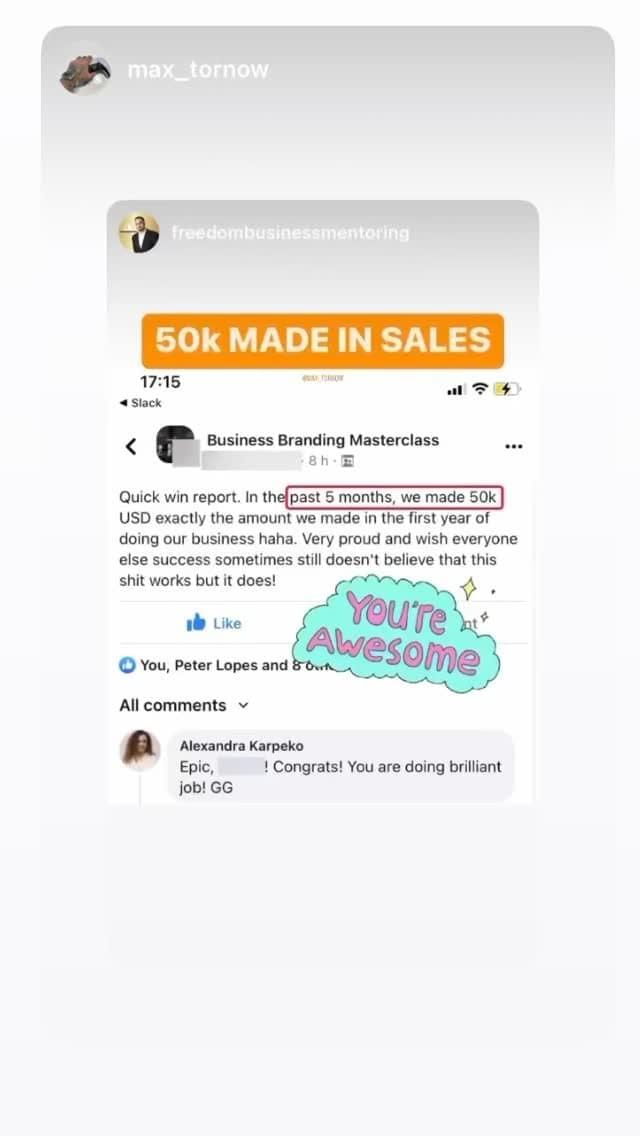Tap the battery charging status icon

(507, 389)
